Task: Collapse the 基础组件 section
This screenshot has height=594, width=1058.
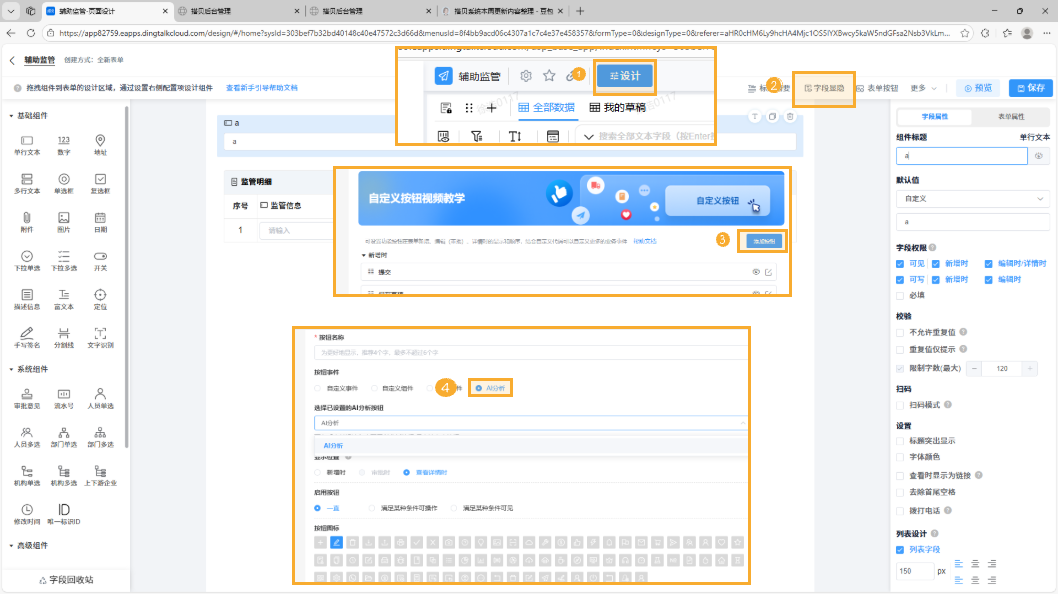Action: [30, 116]
